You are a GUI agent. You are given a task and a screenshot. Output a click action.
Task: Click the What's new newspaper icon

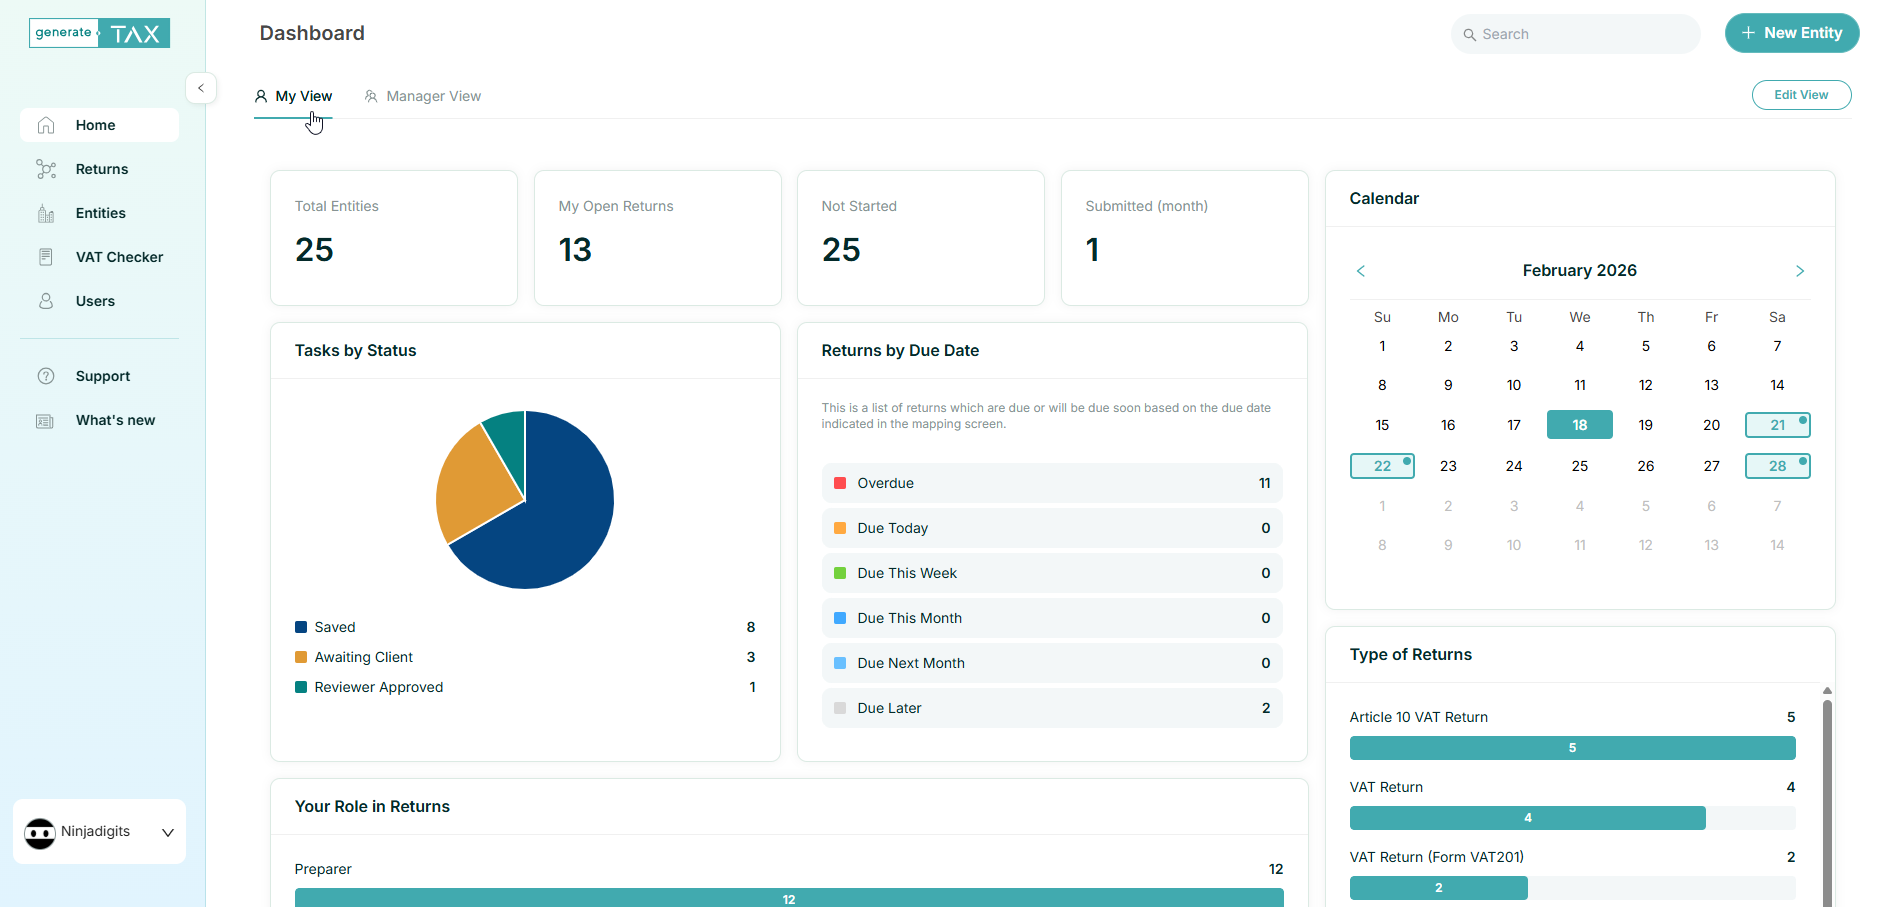(x=46, y=420)
